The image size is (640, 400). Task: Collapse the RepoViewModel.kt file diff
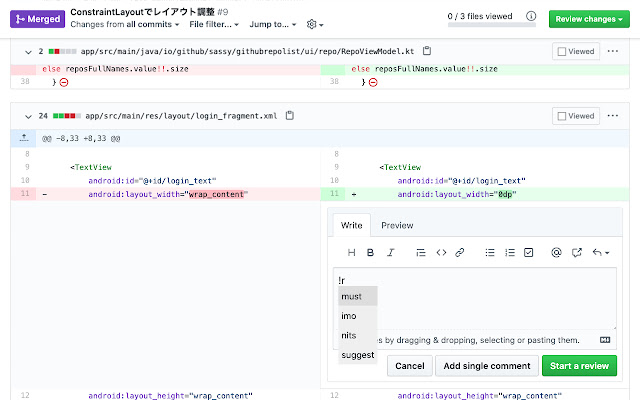click(x=27, y=51)
